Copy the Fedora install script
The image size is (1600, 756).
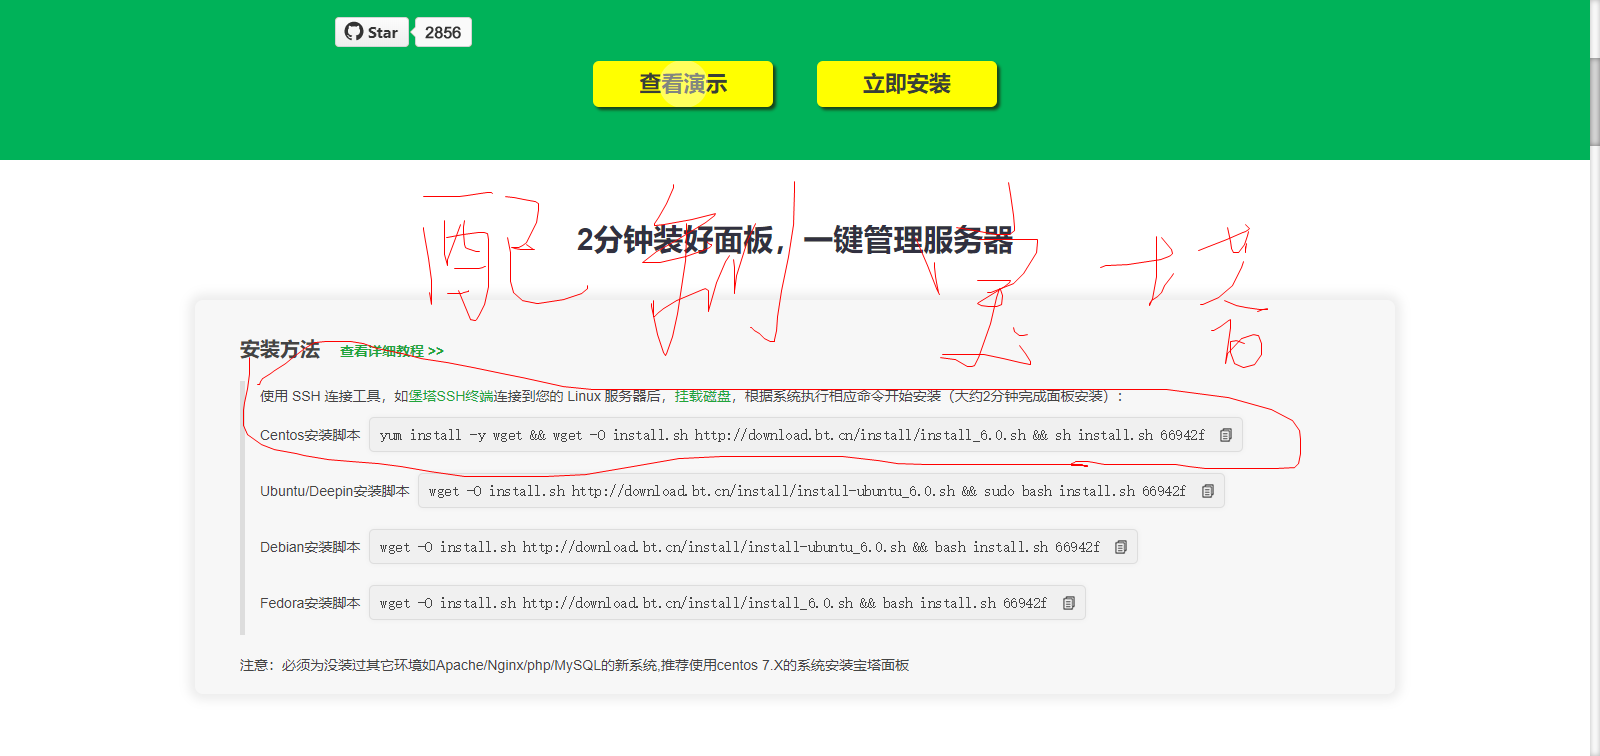pos(1069,603)
